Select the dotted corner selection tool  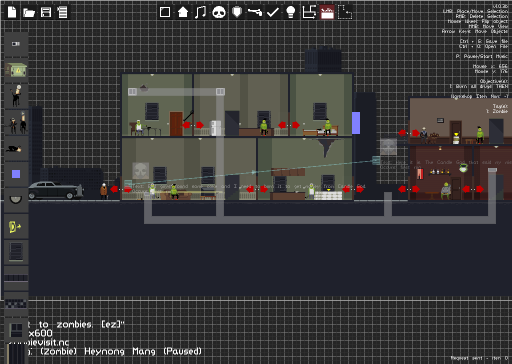345,12
